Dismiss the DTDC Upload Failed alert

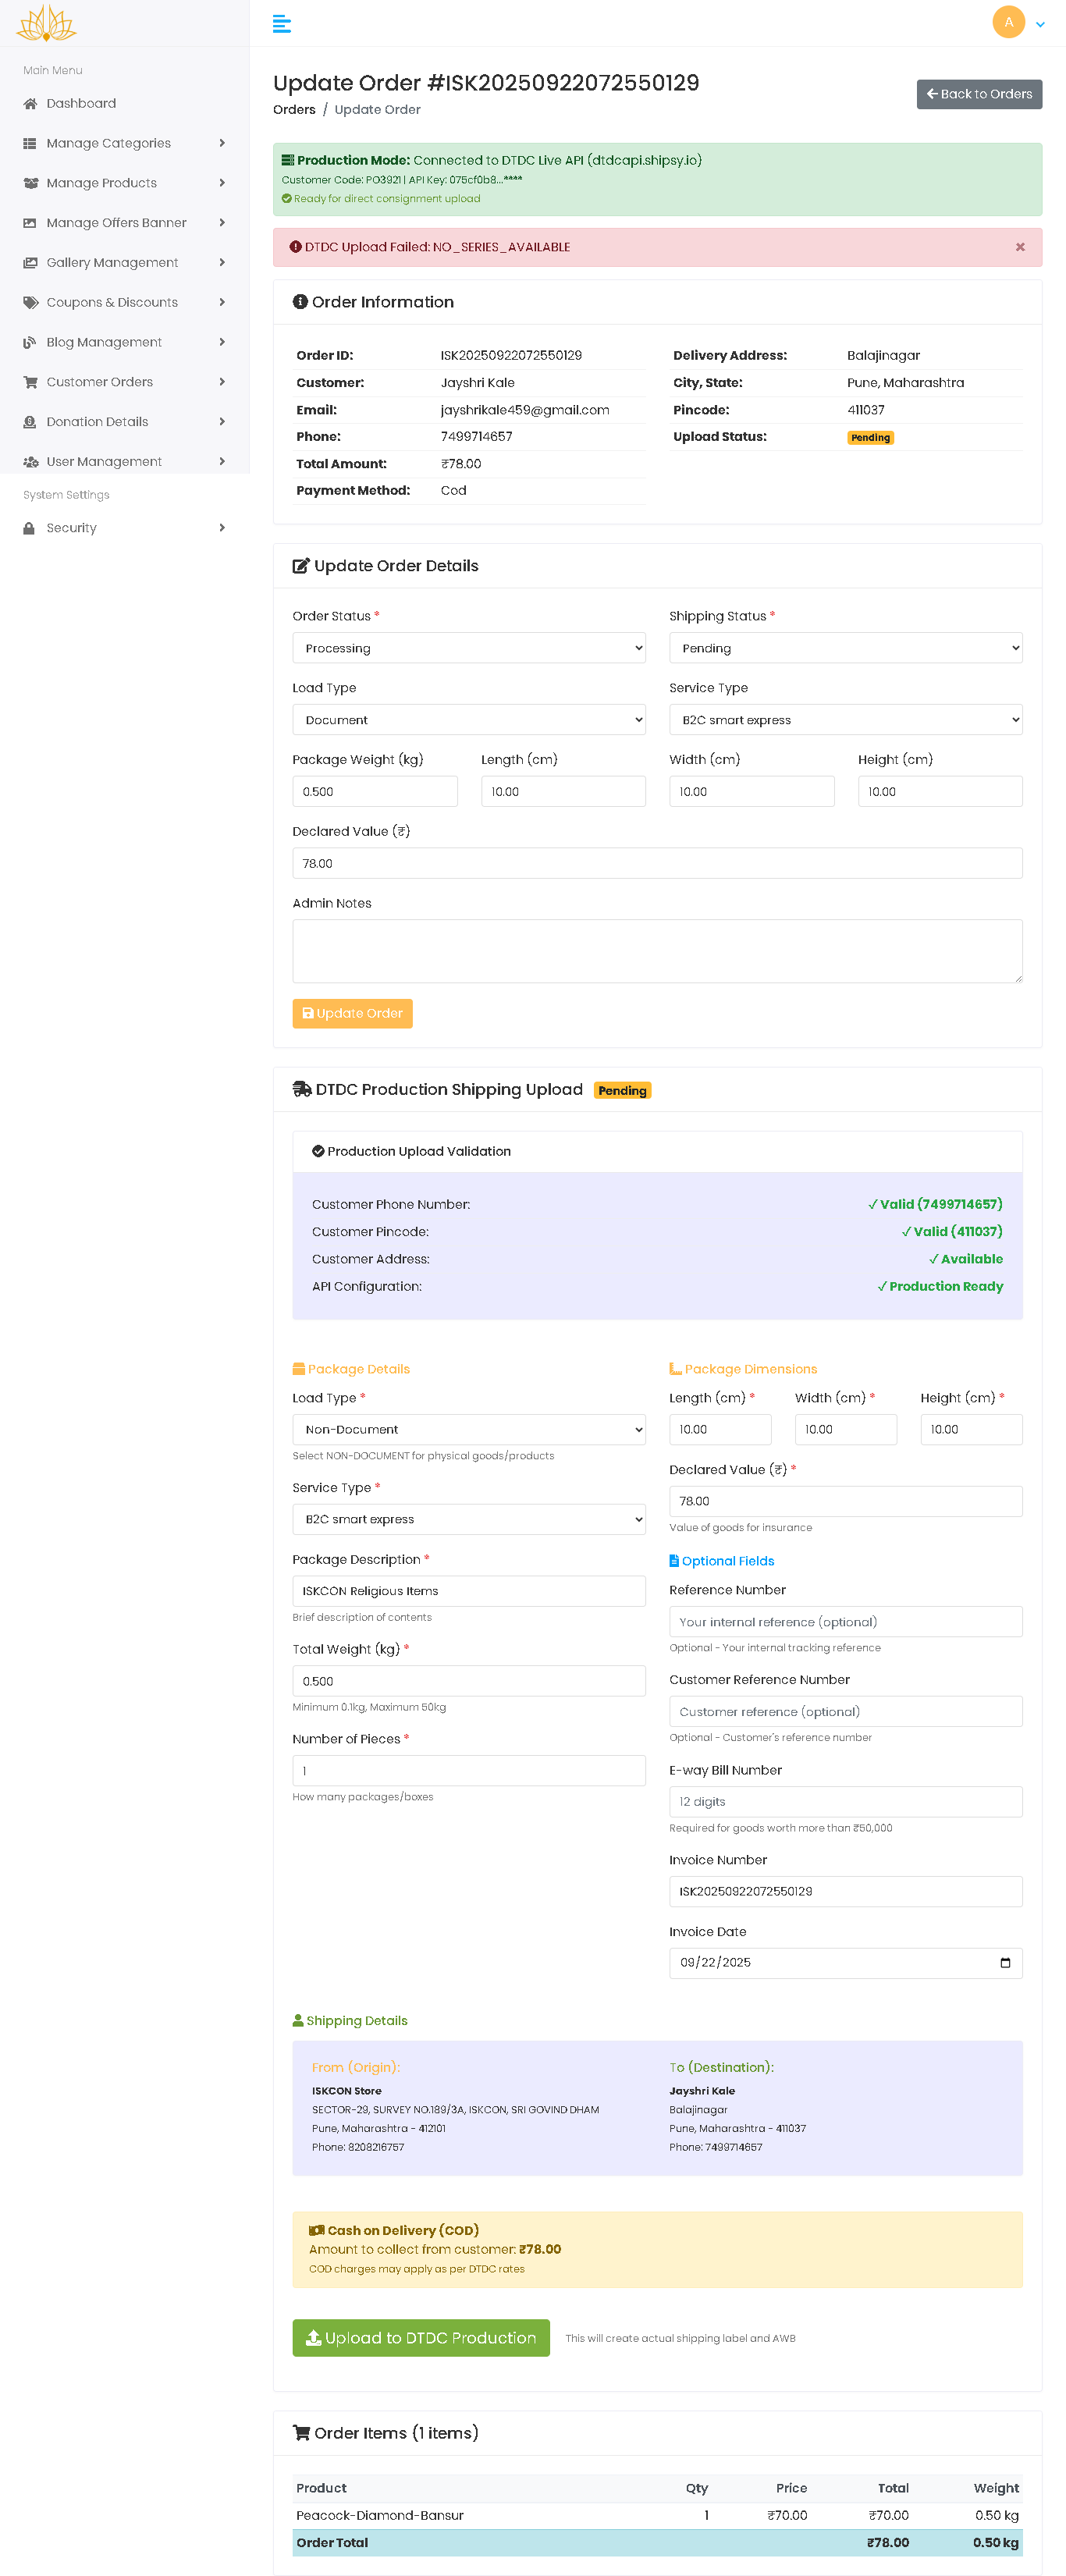[x=1020, y=247]
